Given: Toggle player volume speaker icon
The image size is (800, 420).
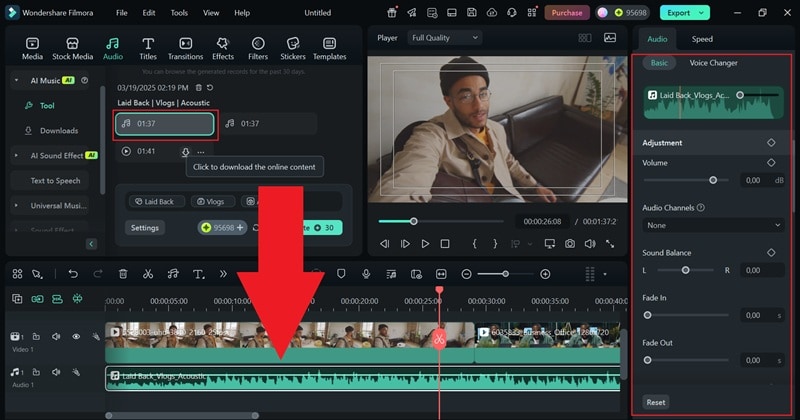Looking at the screenshot, I should (590, 244).
